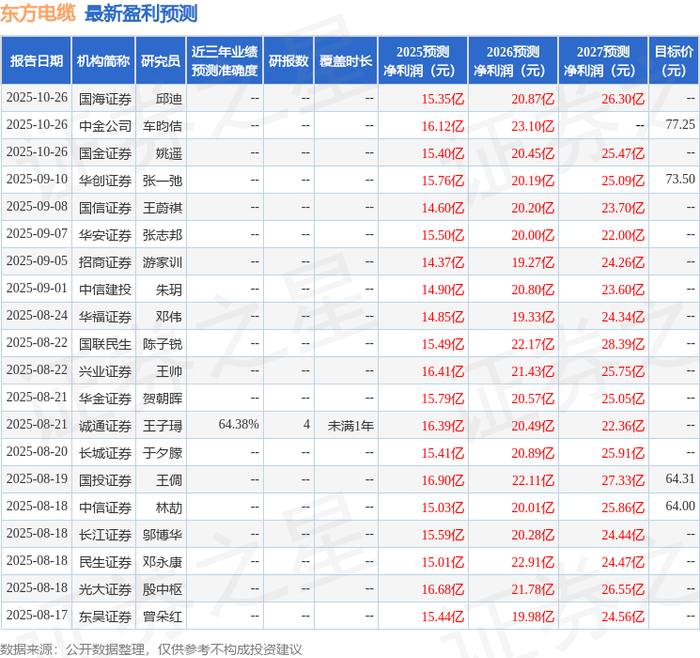
Task: Select the 覆盖时长 column header
Action: coord(346,61)
